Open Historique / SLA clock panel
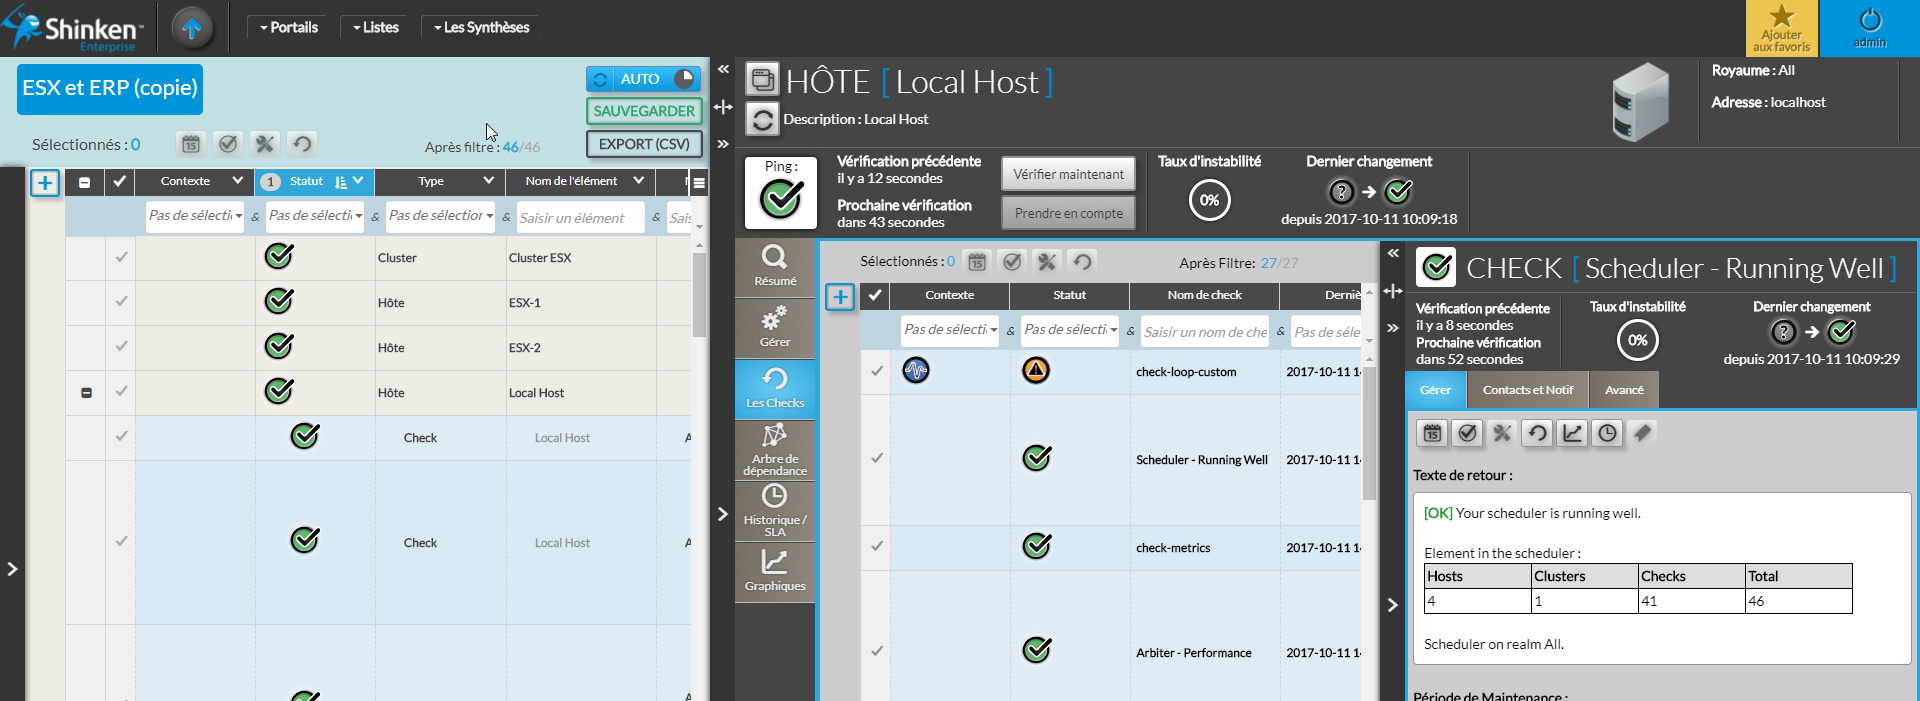 (774, 510)
